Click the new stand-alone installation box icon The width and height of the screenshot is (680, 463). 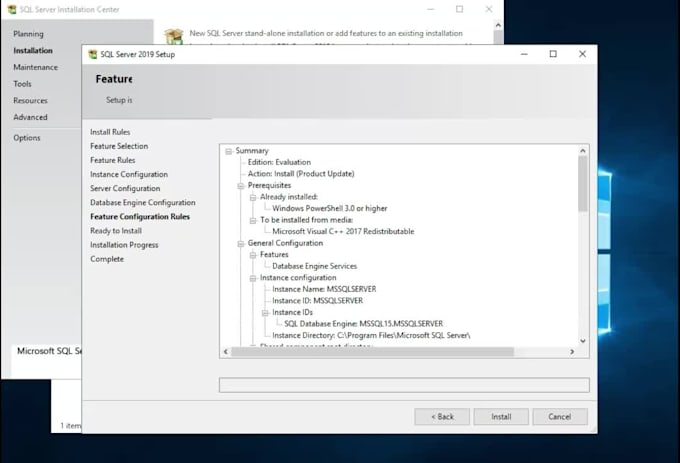point(174,36)
